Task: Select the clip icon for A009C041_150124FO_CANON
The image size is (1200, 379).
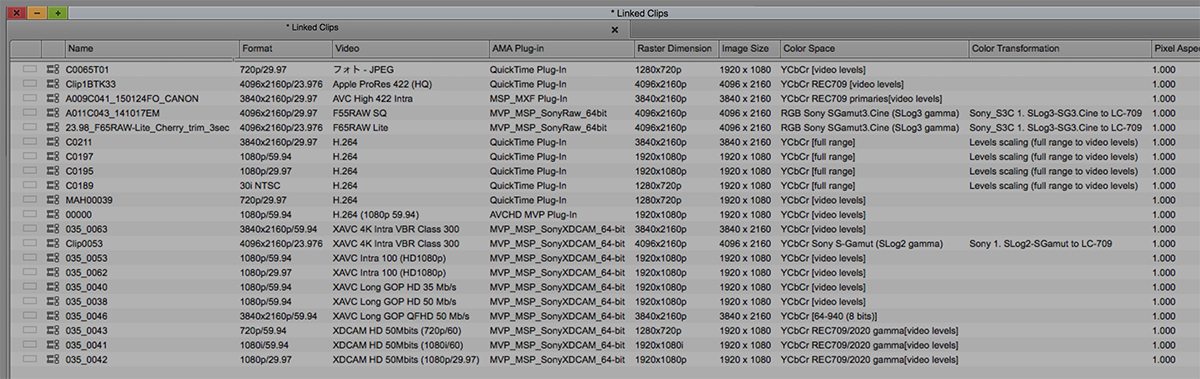Action: (x=52, y=99)
